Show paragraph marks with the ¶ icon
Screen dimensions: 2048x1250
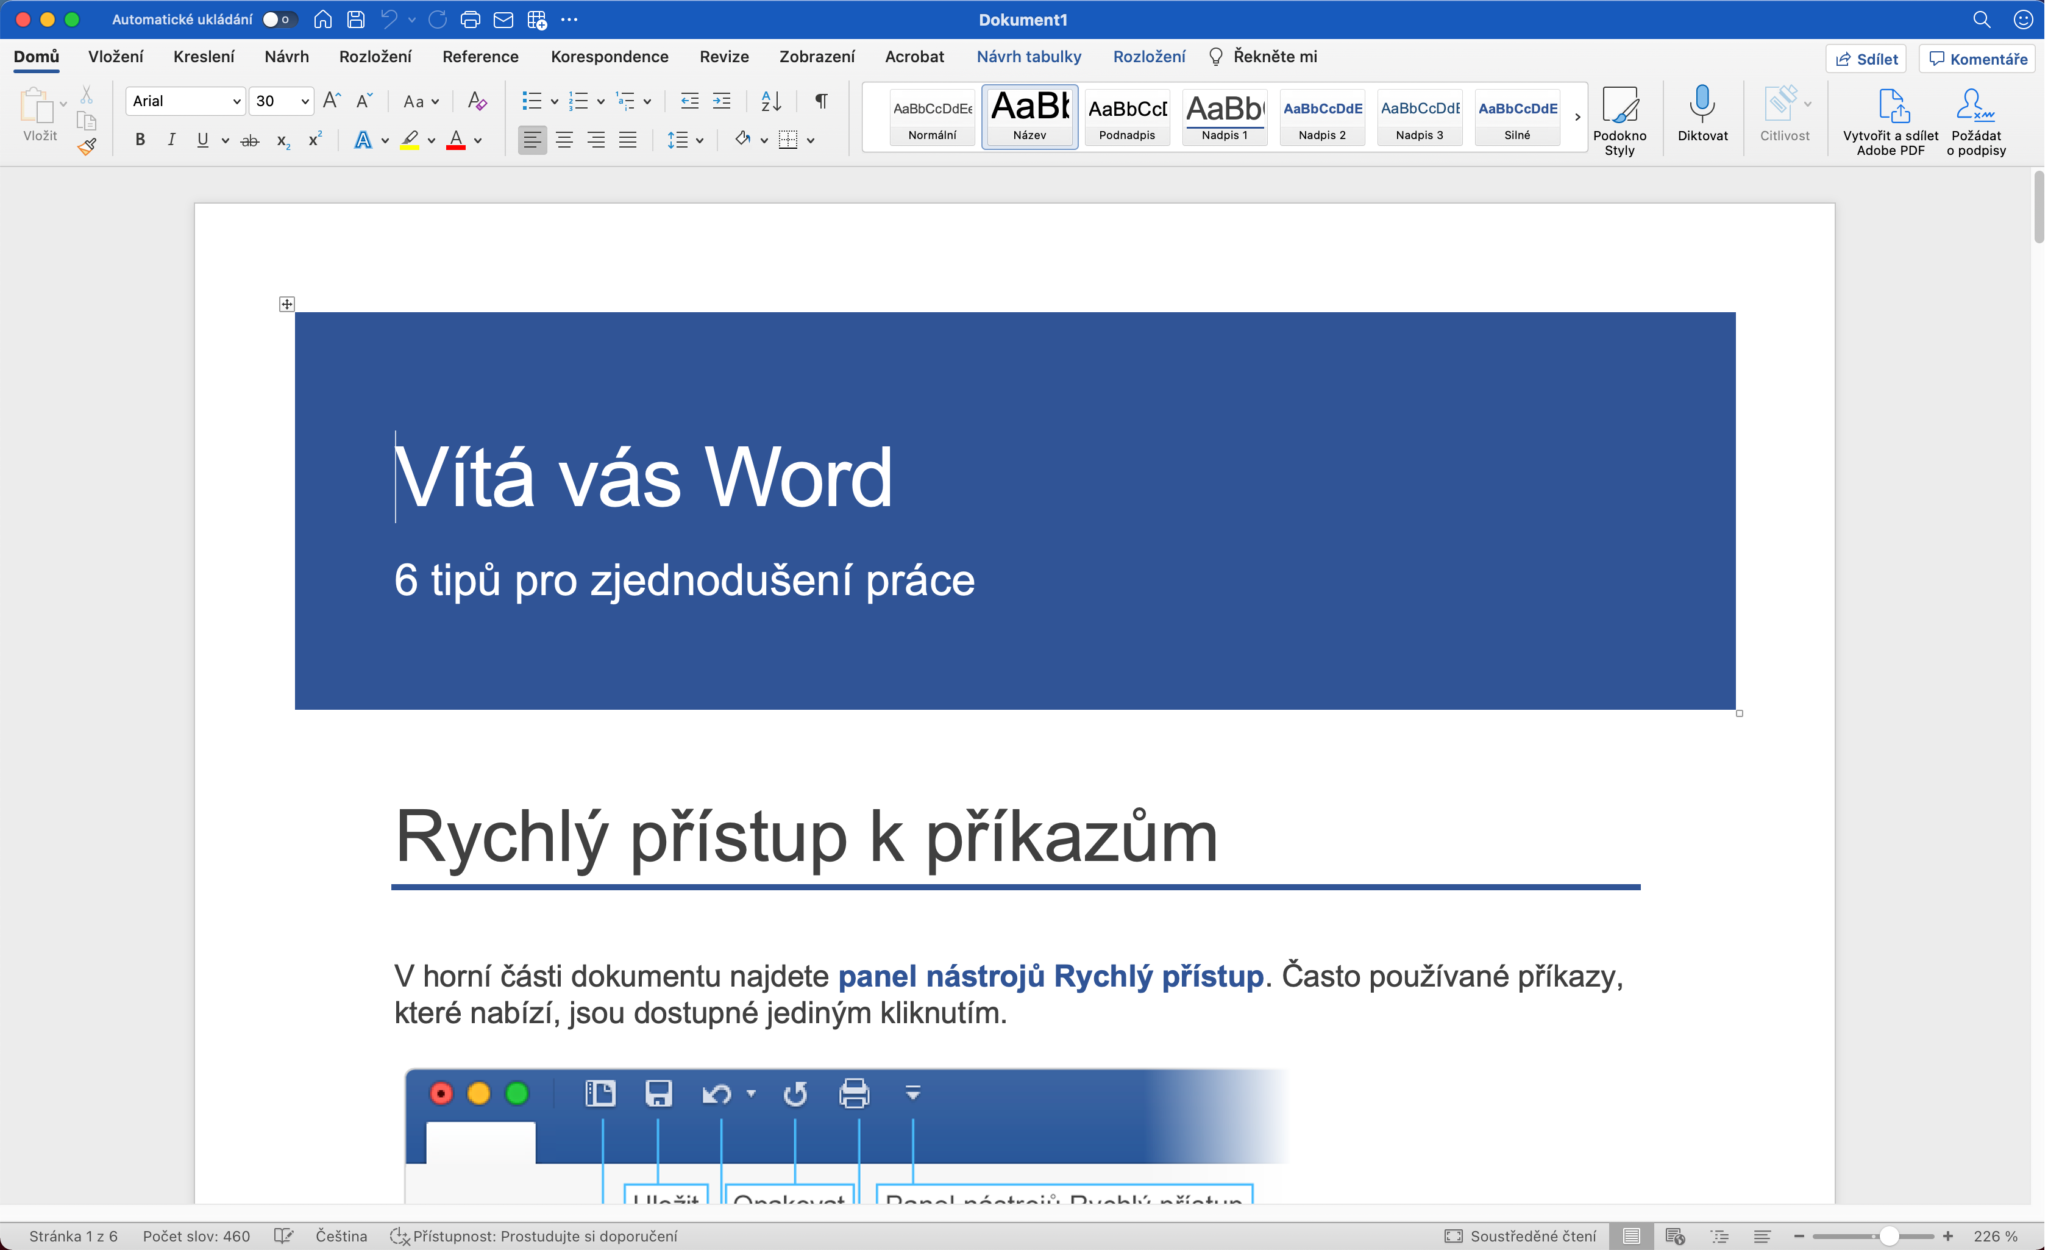[821, 101]
